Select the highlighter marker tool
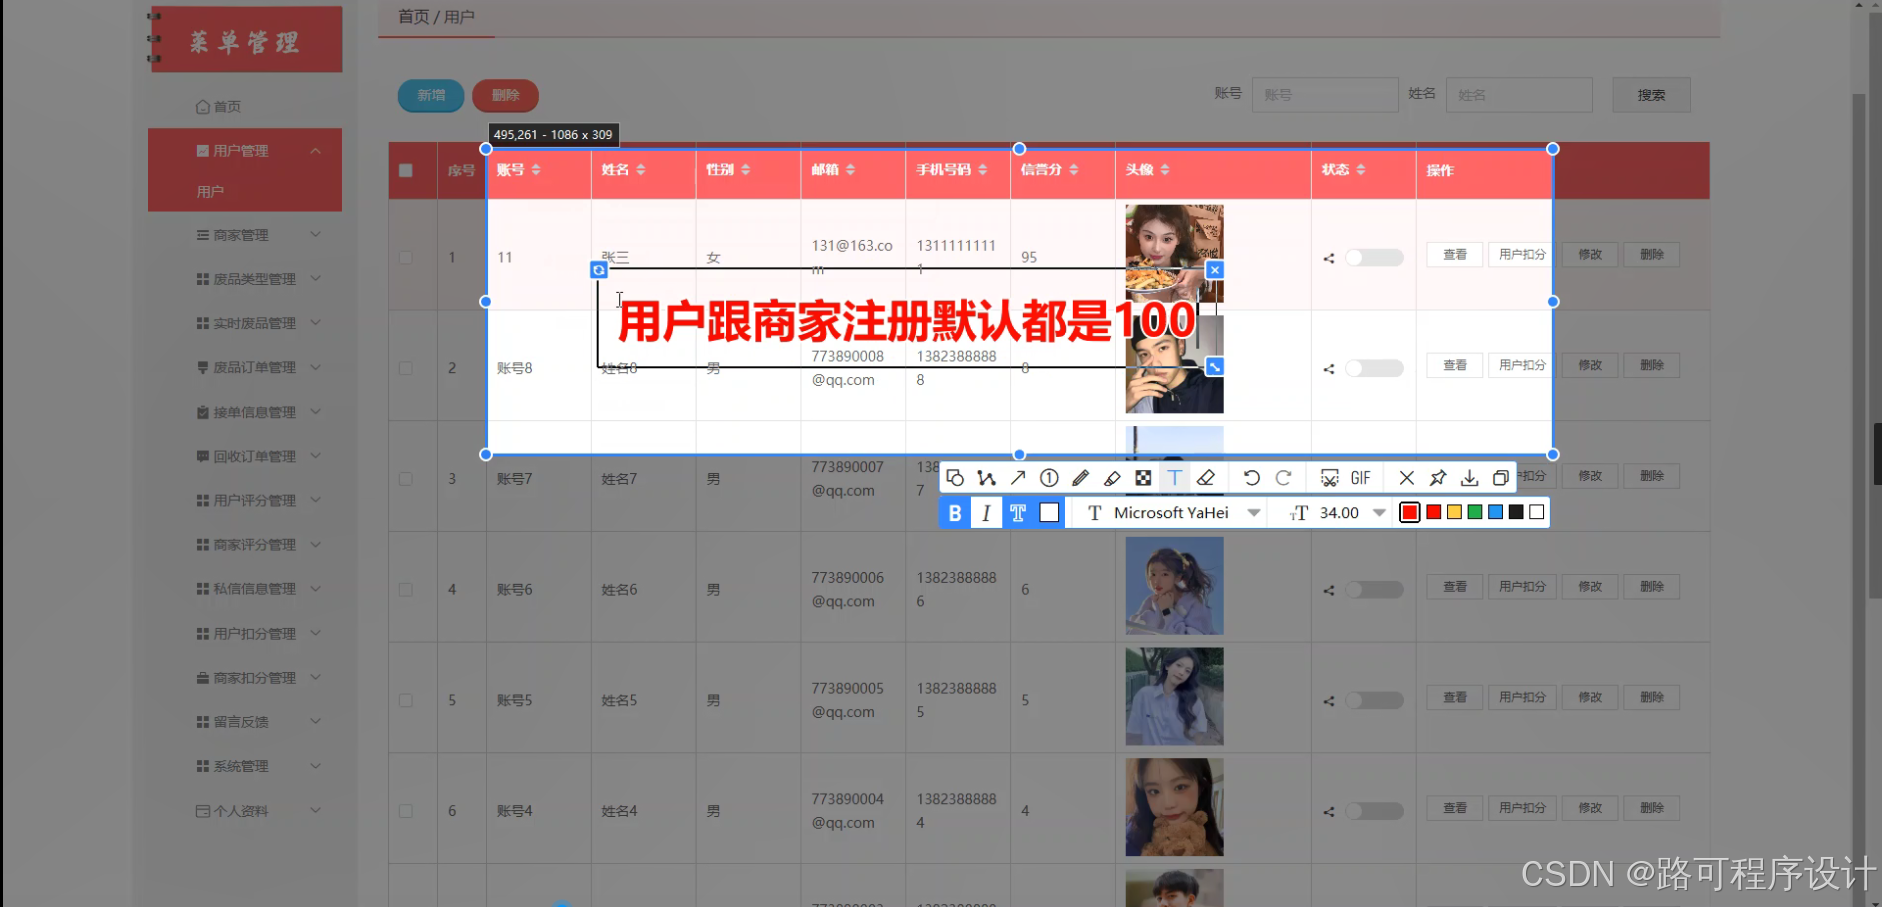The height and width of the screenshot is (907, 1882). [1112, 478]
